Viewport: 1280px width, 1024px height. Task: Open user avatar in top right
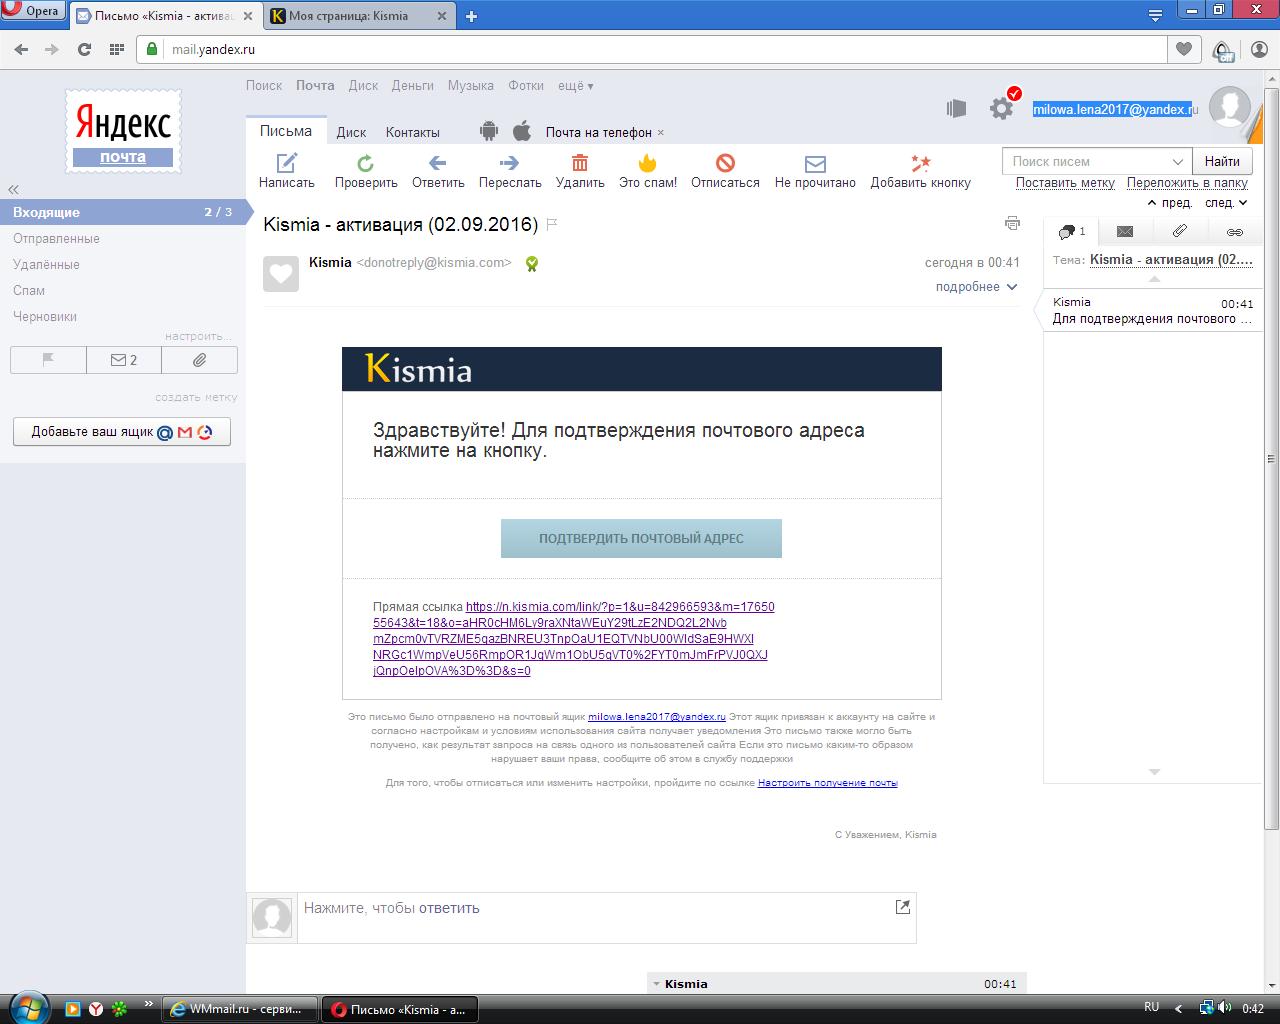pos(1230,107)
